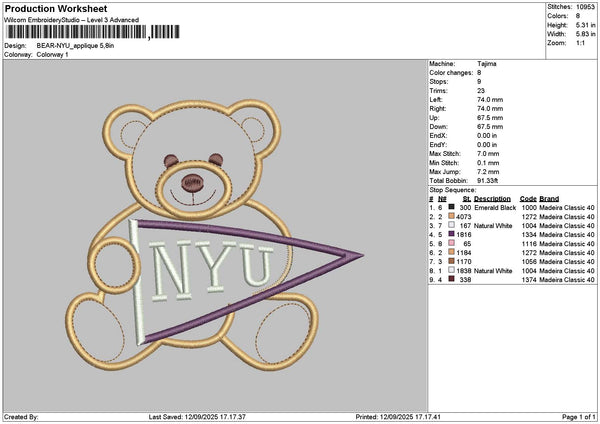
Task: Select the Zoom value '1:1'
Action: pos(580,43)
